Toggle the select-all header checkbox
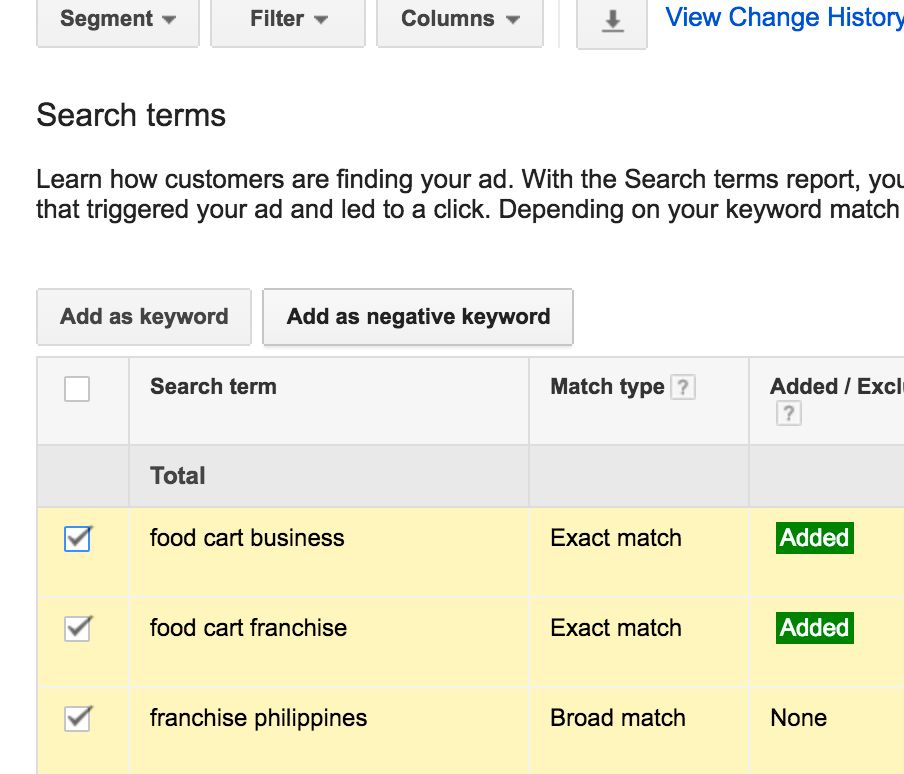904x774 pixels. tap(77, 388)
